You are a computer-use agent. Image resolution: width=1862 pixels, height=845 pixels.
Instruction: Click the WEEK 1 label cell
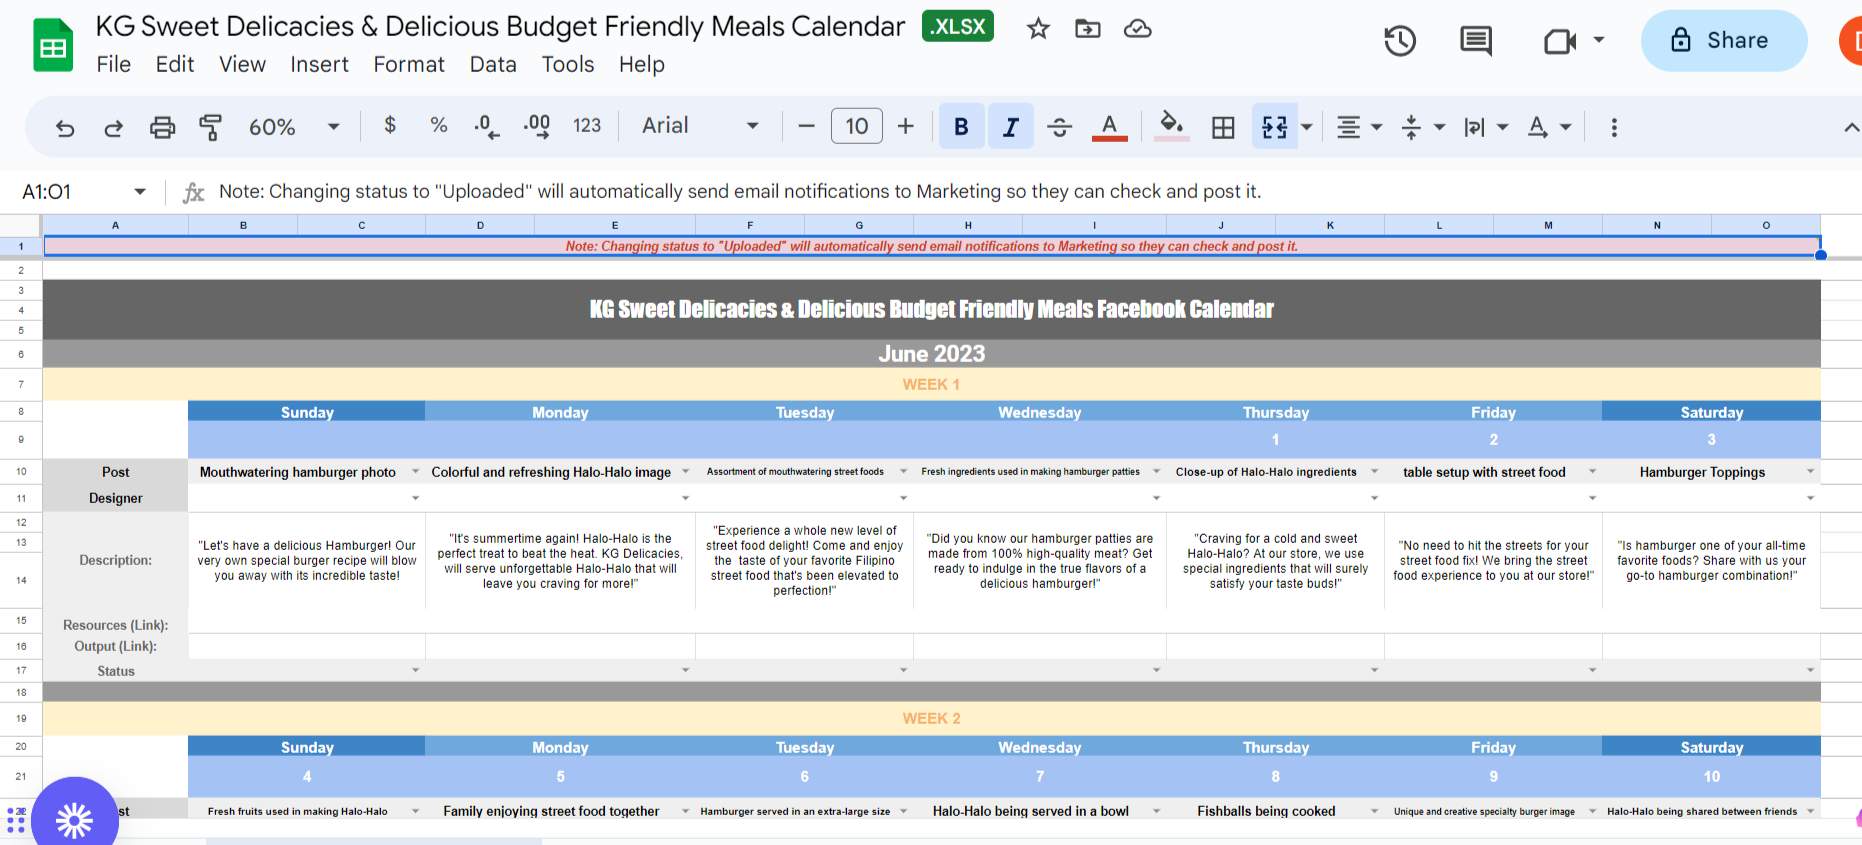[x=932, y=385]
